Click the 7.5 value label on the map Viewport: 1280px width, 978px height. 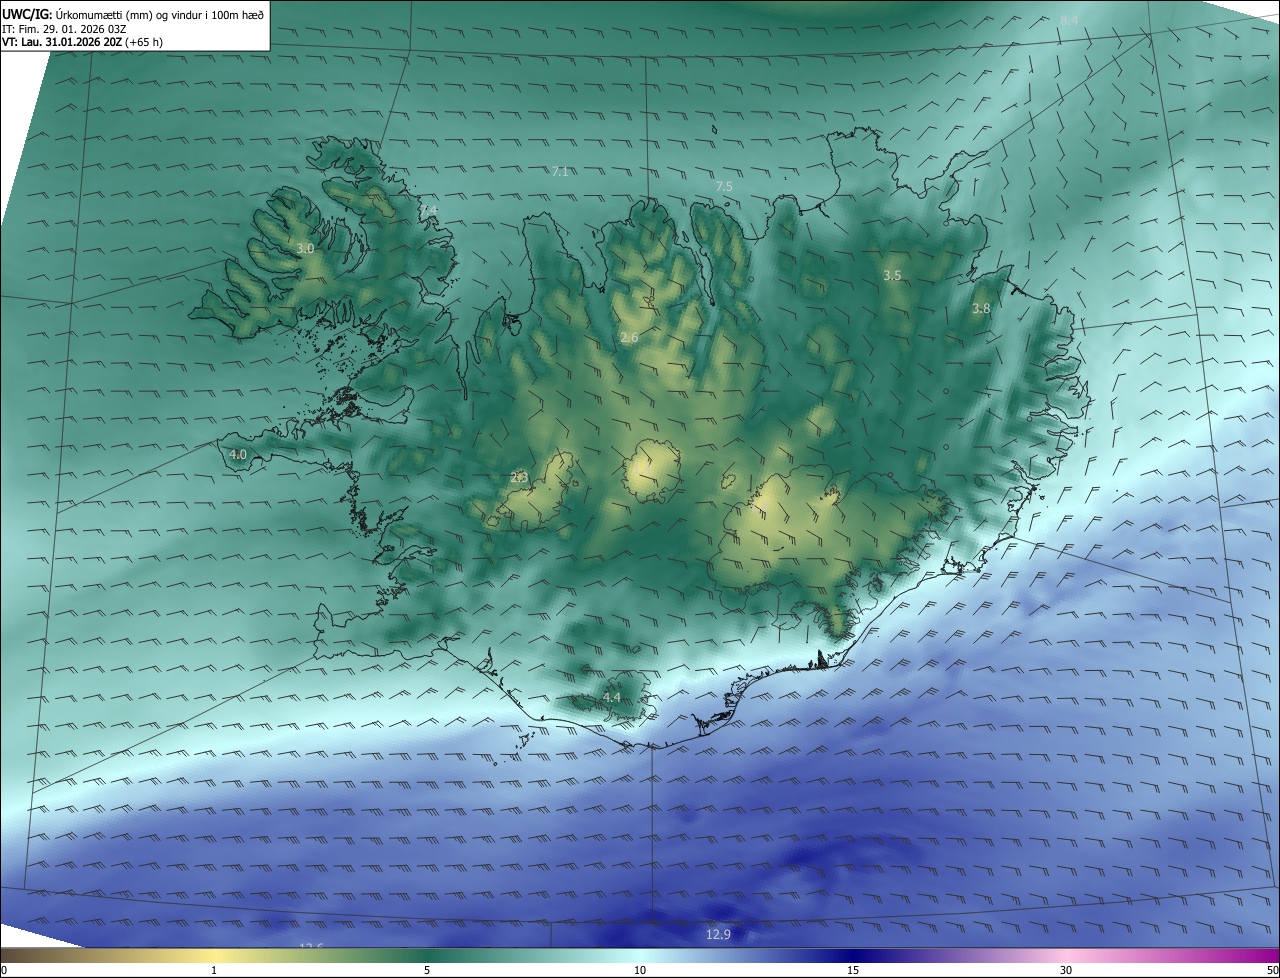click(724, 187)
